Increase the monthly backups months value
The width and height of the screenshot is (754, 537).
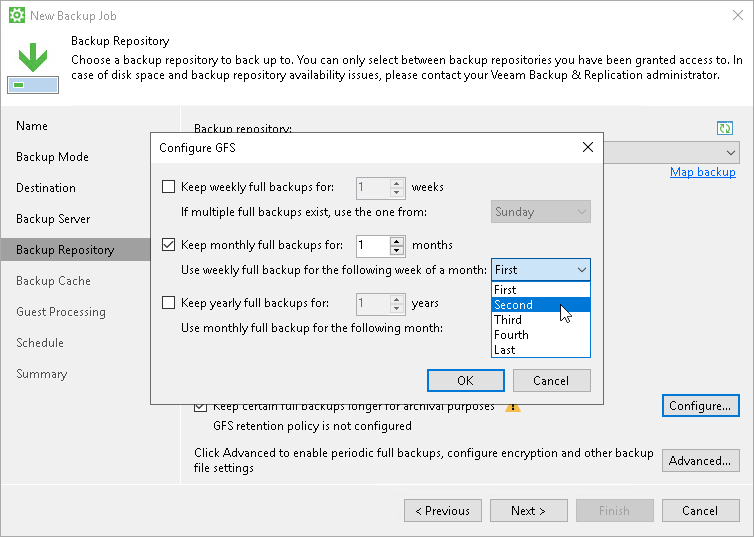397,241
